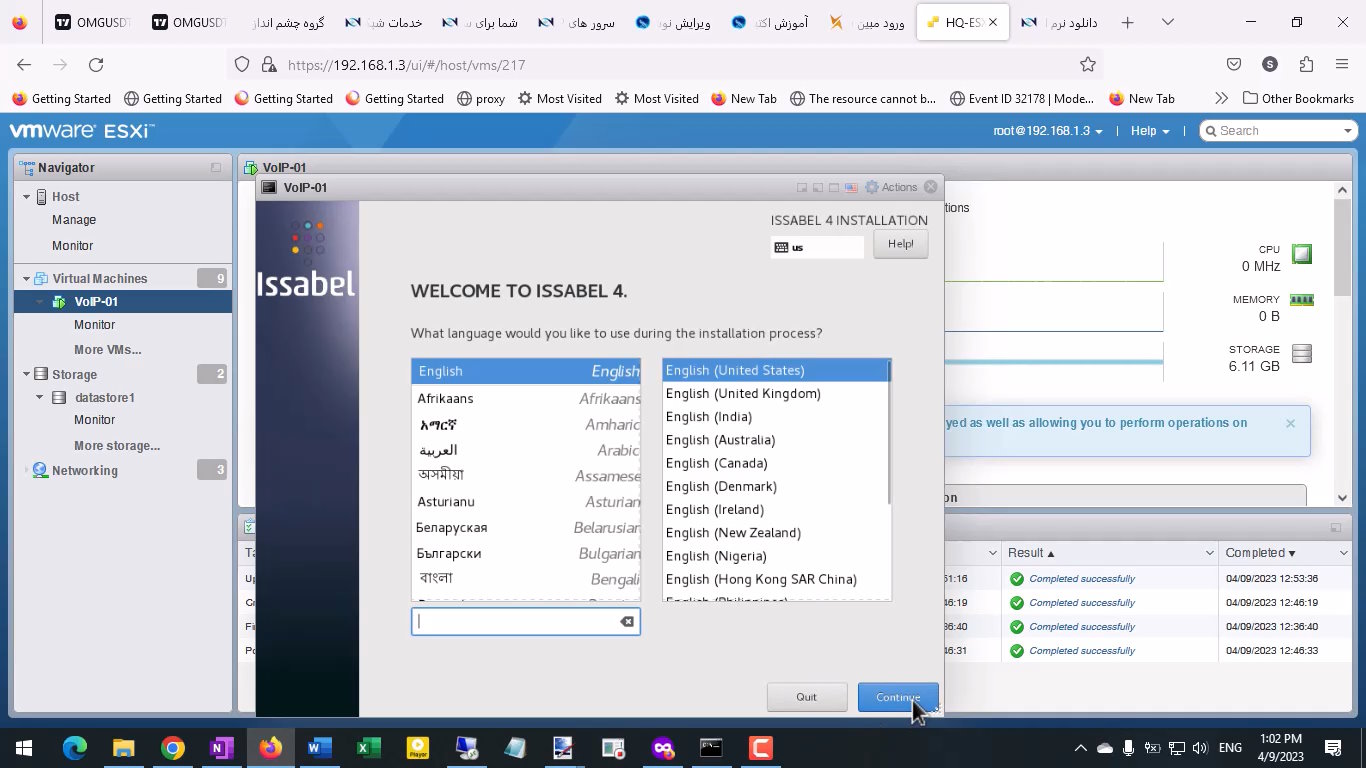Click the Quit button in installer
The height and width of the screenshot is (768, 1366).
click(x=807, y=697)
